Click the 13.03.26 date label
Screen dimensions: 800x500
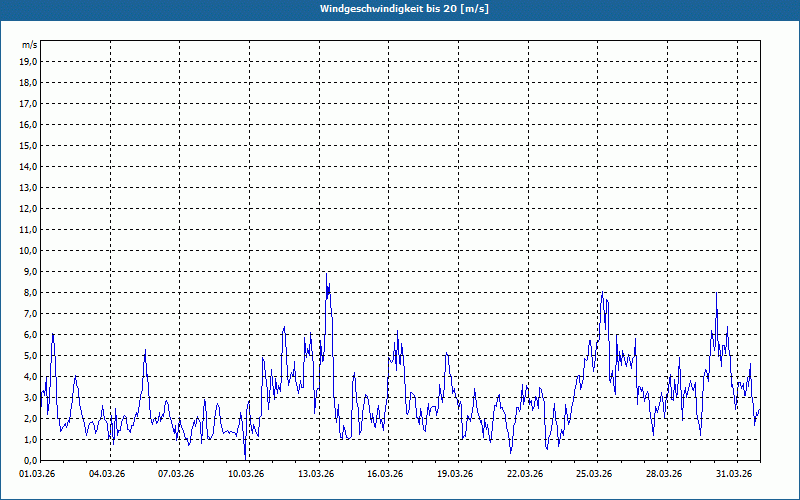coord(316,474)
